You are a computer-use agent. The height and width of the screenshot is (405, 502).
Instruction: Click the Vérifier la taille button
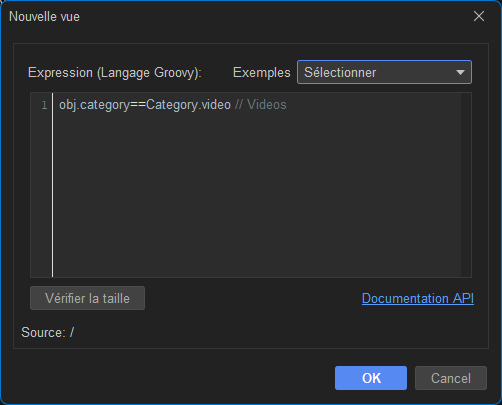pos(87,298)
